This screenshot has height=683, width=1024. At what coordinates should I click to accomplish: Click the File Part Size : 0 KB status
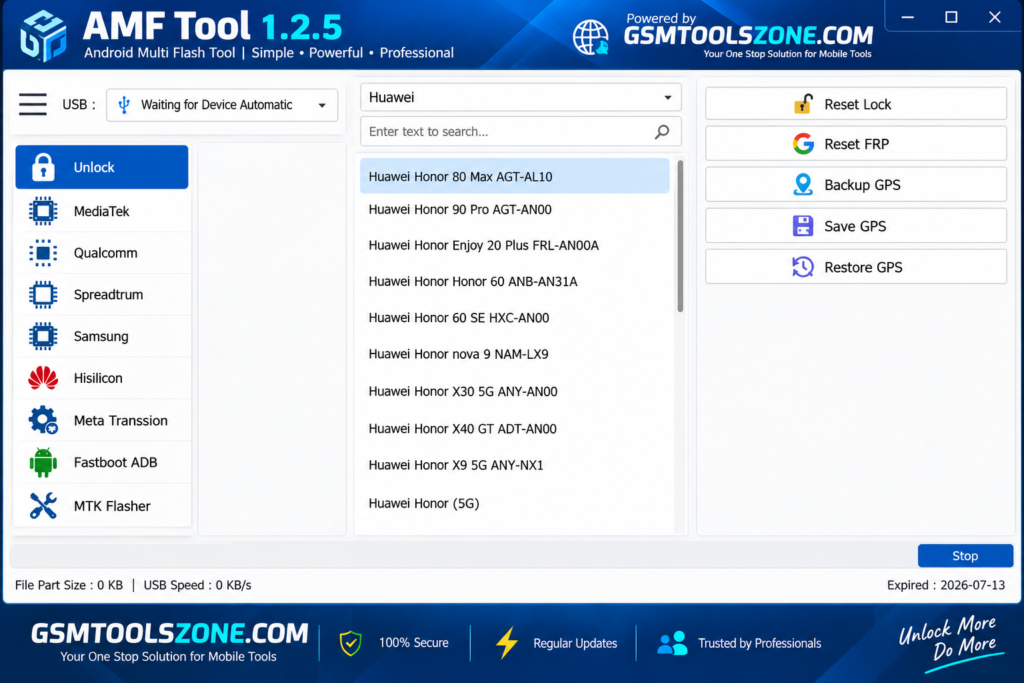[x=69, y=585]
